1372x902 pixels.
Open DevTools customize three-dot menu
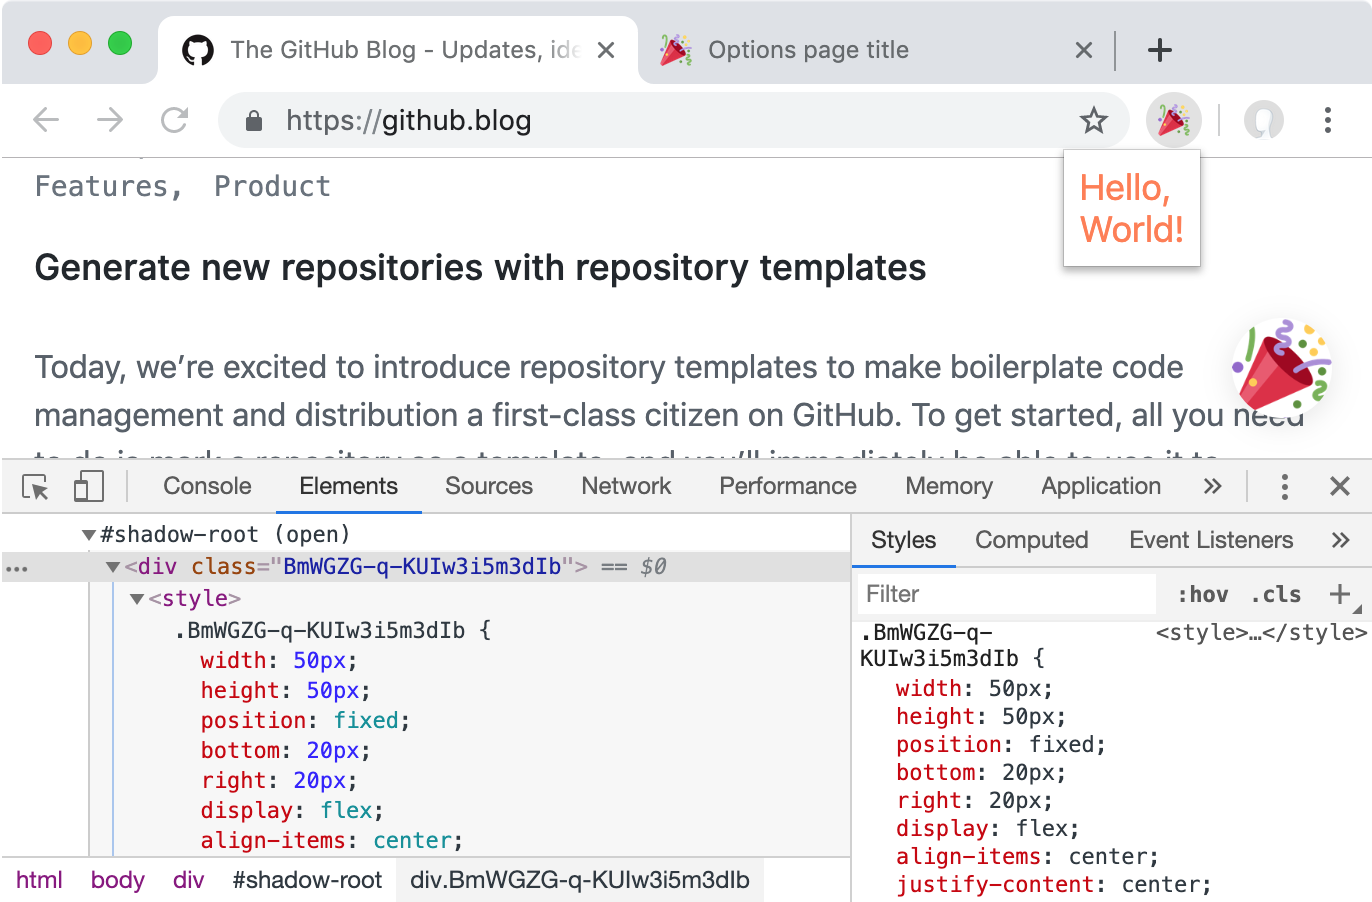tap(1284, 487)
